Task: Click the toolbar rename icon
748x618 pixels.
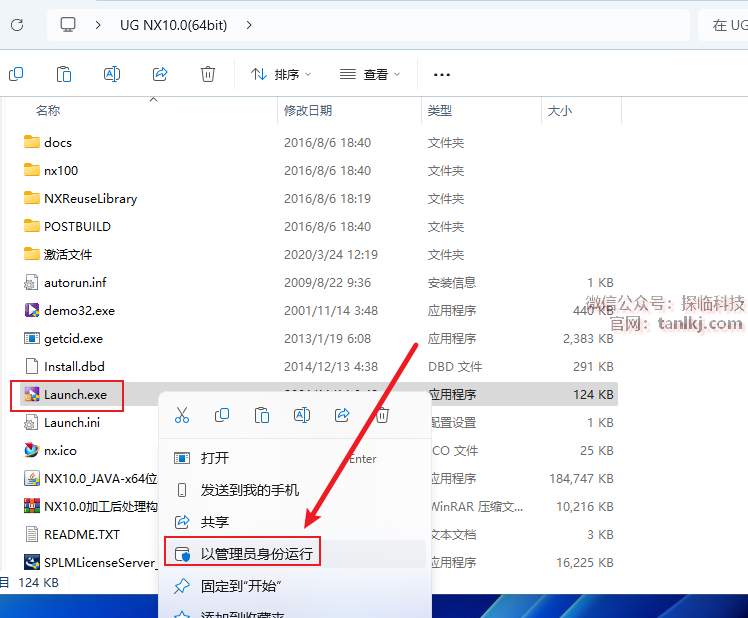Action: 112,74
